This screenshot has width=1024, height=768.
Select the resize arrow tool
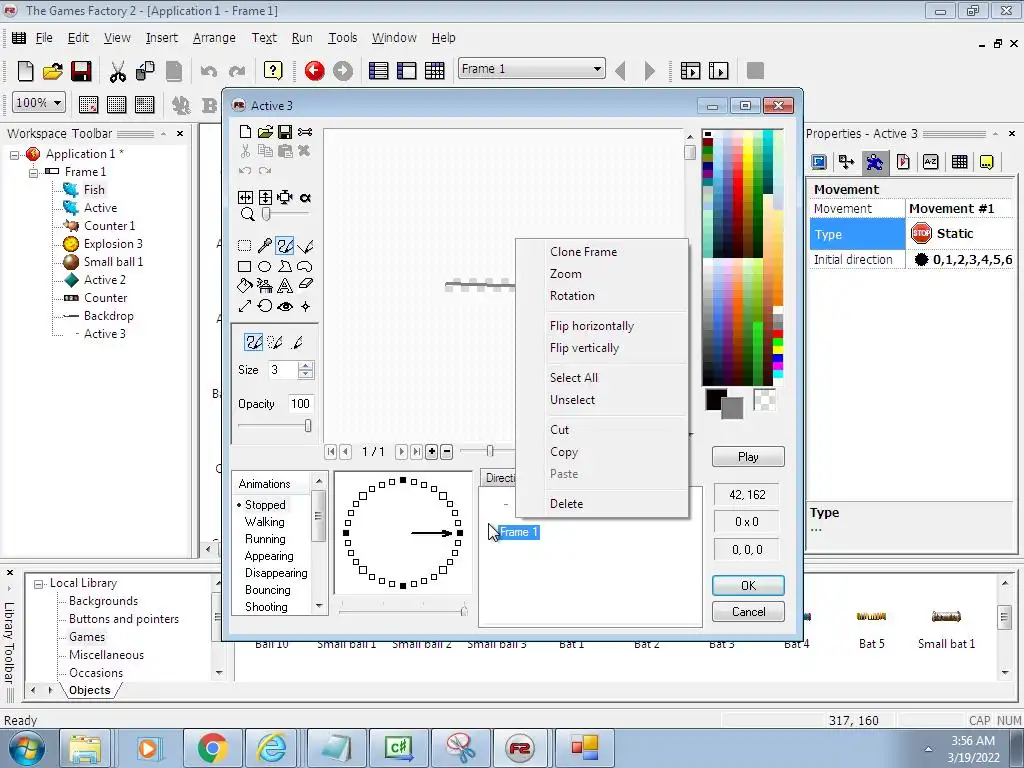244,306
